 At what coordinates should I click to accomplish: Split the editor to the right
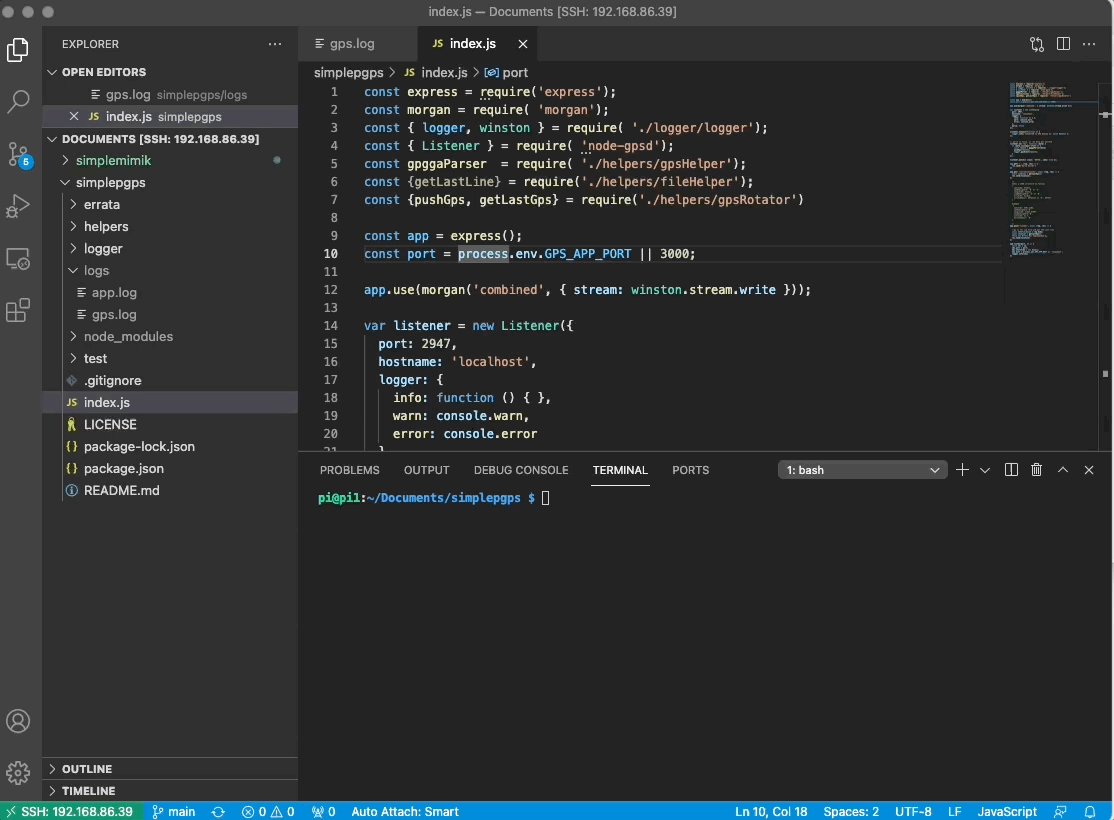tap(1063, 44)
